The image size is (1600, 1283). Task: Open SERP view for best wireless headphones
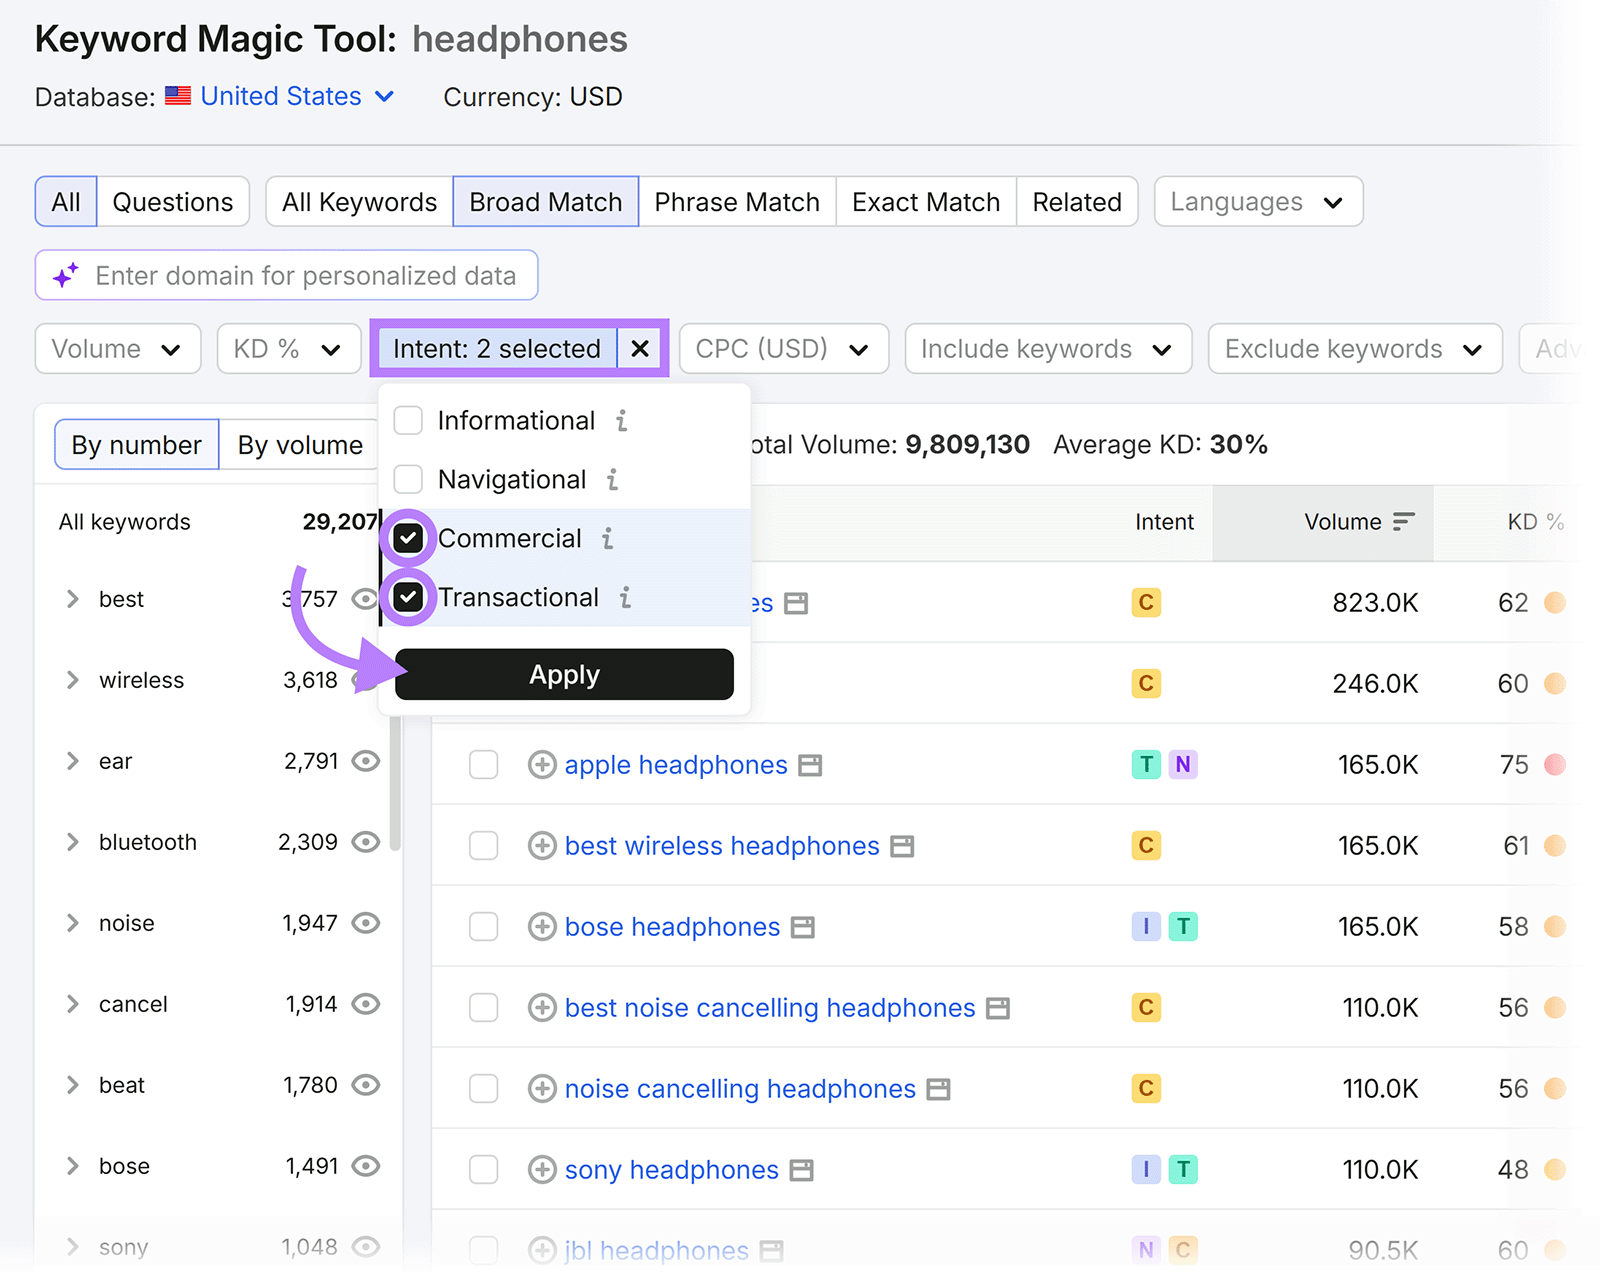(x=902, y=847)
